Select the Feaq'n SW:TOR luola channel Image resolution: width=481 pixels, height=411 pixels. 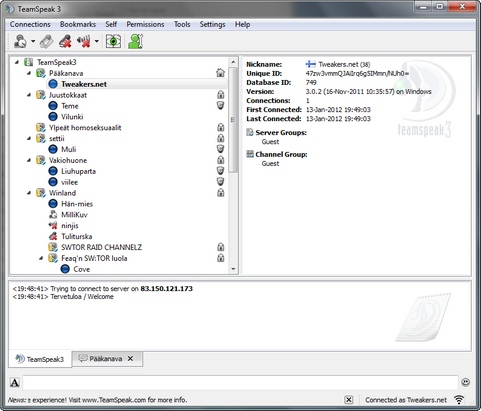pyautogui.click(x=94, y=258)
